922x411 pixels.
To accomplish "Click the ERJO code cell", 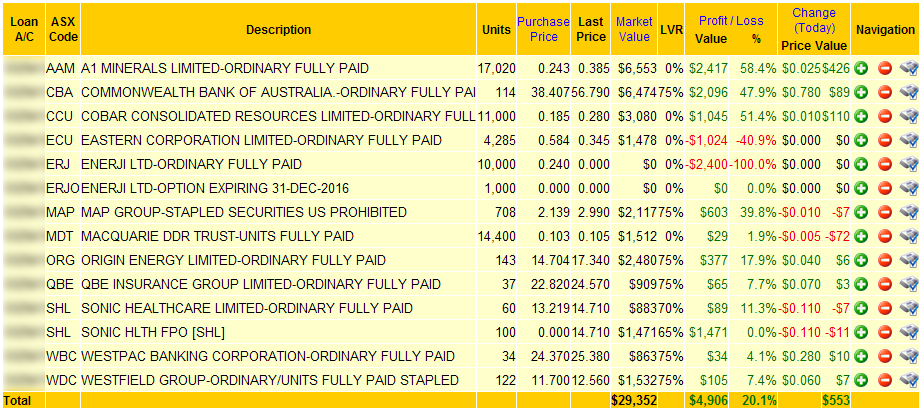I will [x=64, y=188].
